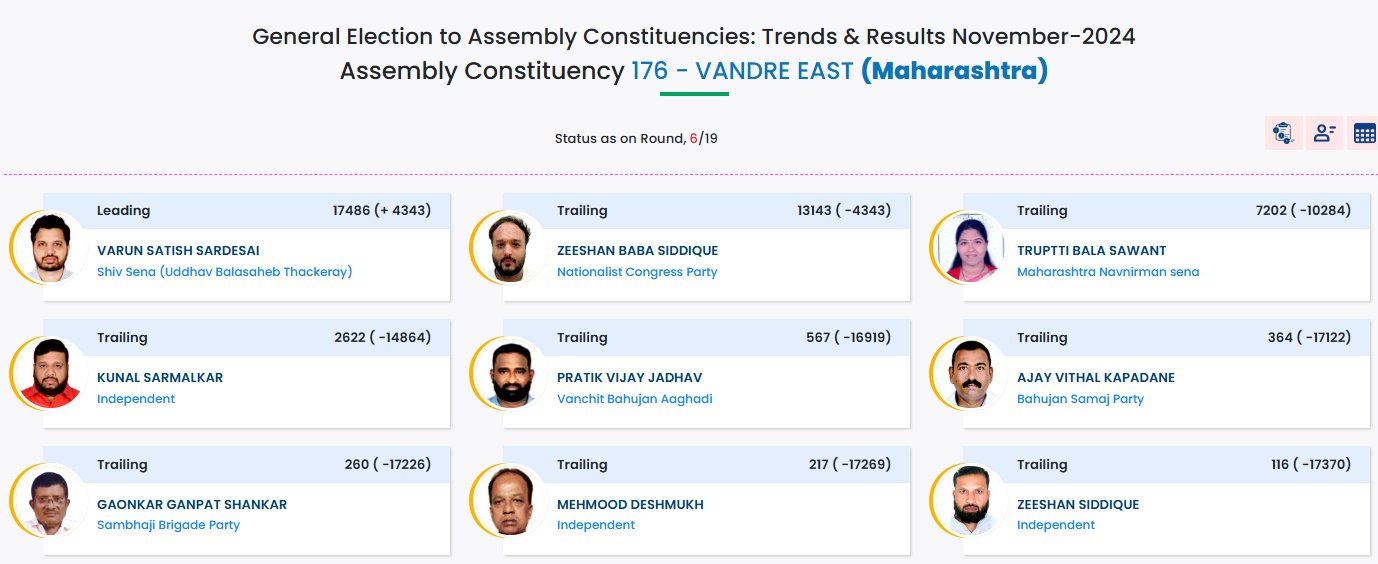The height and width of the screenshot is (564, 1378).
Task: Switch to the table grid view icon
Action: coord(1363,133)
